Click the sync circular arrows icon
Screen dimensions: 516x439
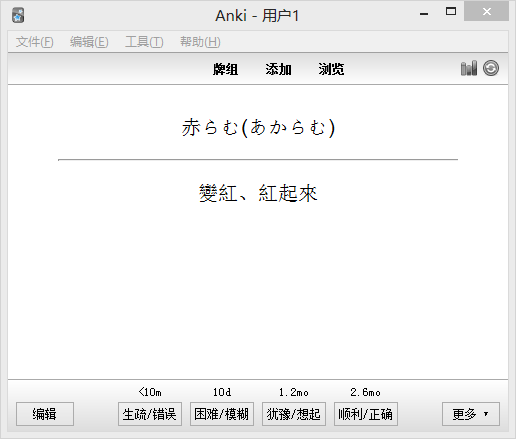coord(491,68)
